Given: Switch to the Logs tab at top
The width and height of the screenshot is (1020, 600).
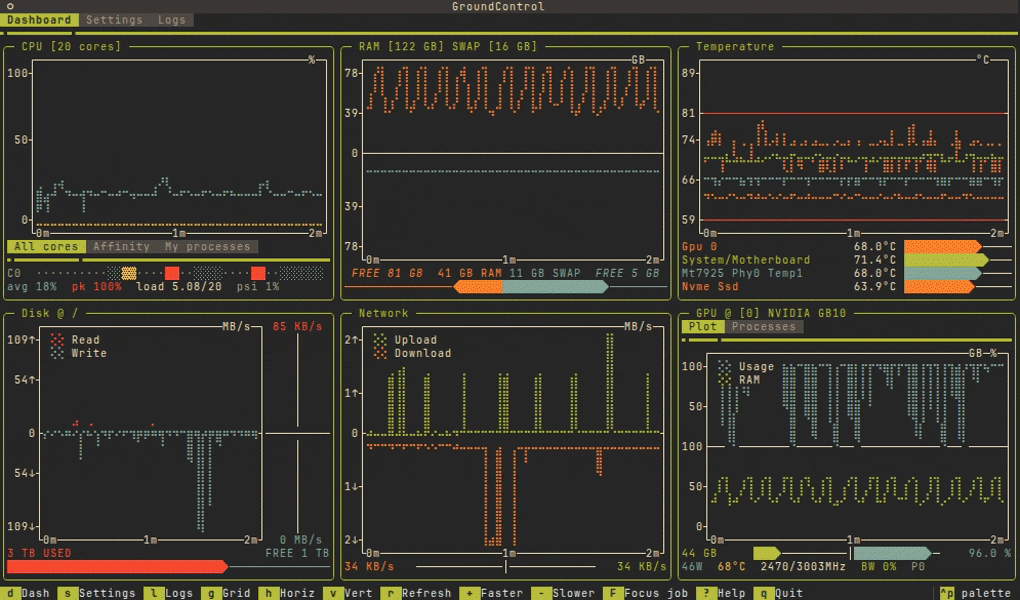Looking at the screenshot, I should (x=172, y=20).
